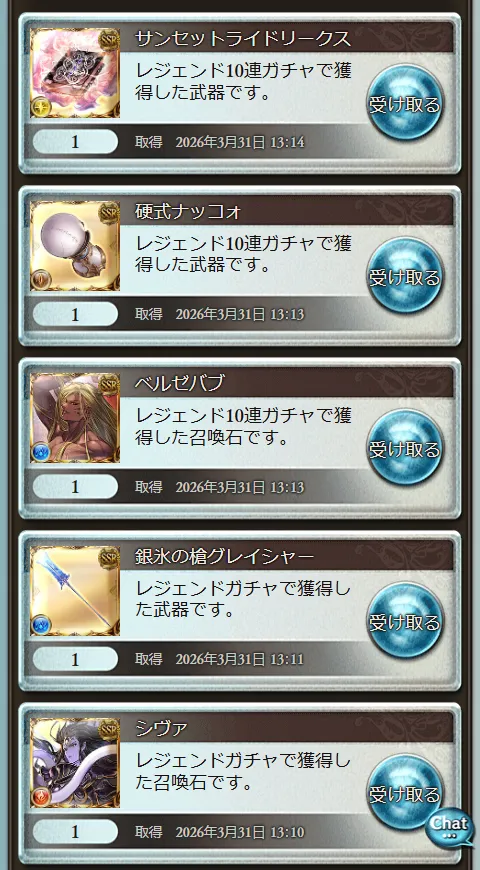This screenshot has height=870, width=480.
Task: Tap the 硬式ナッコォ weapon thumbnail
Action: pyautogui.click(x=75, y=246)
